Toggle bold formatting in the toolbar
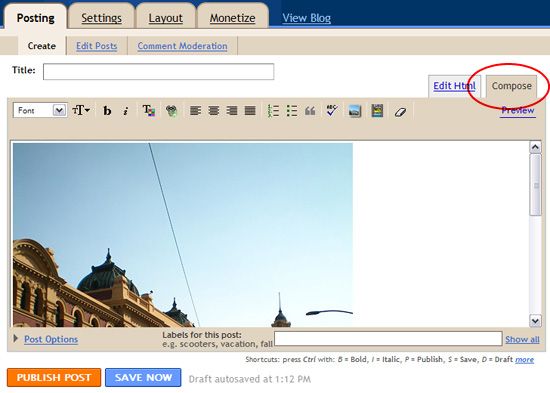The image size is (550, 393). click(107, 111)
